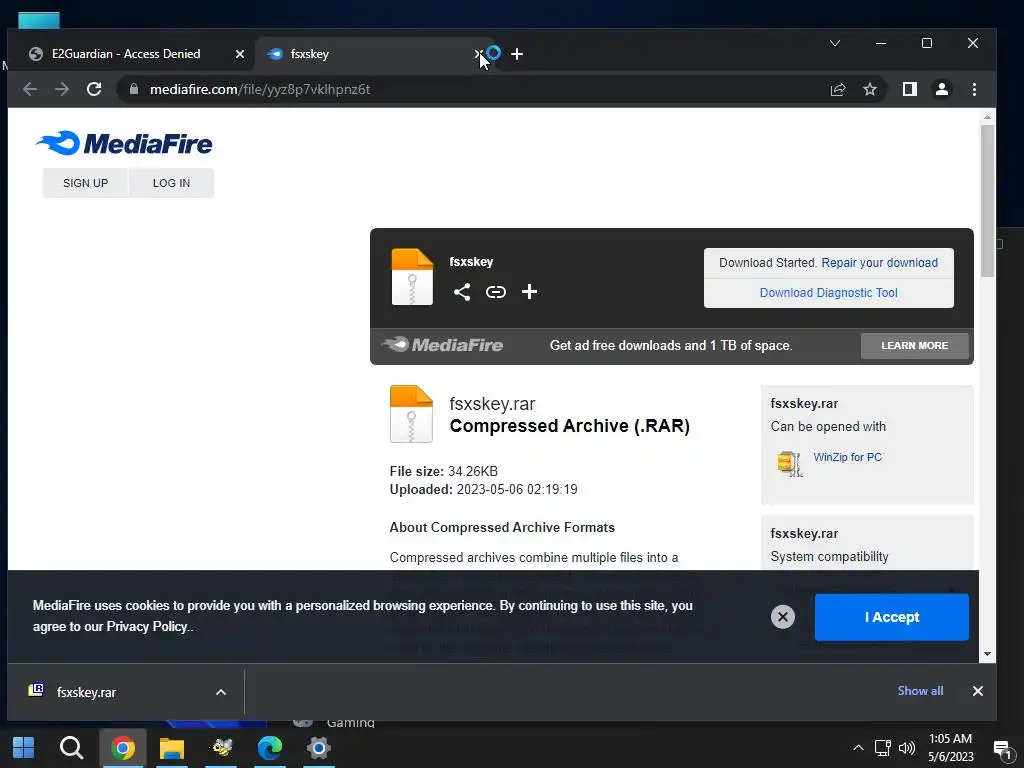View site info lock icon
Image resolution: width=1024 pixels, height=768 pixels.
click(134, 89)
